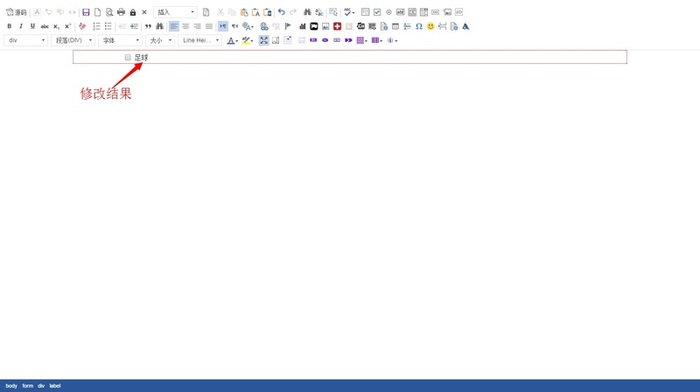Click the body element path link

(x=12, y=386)
